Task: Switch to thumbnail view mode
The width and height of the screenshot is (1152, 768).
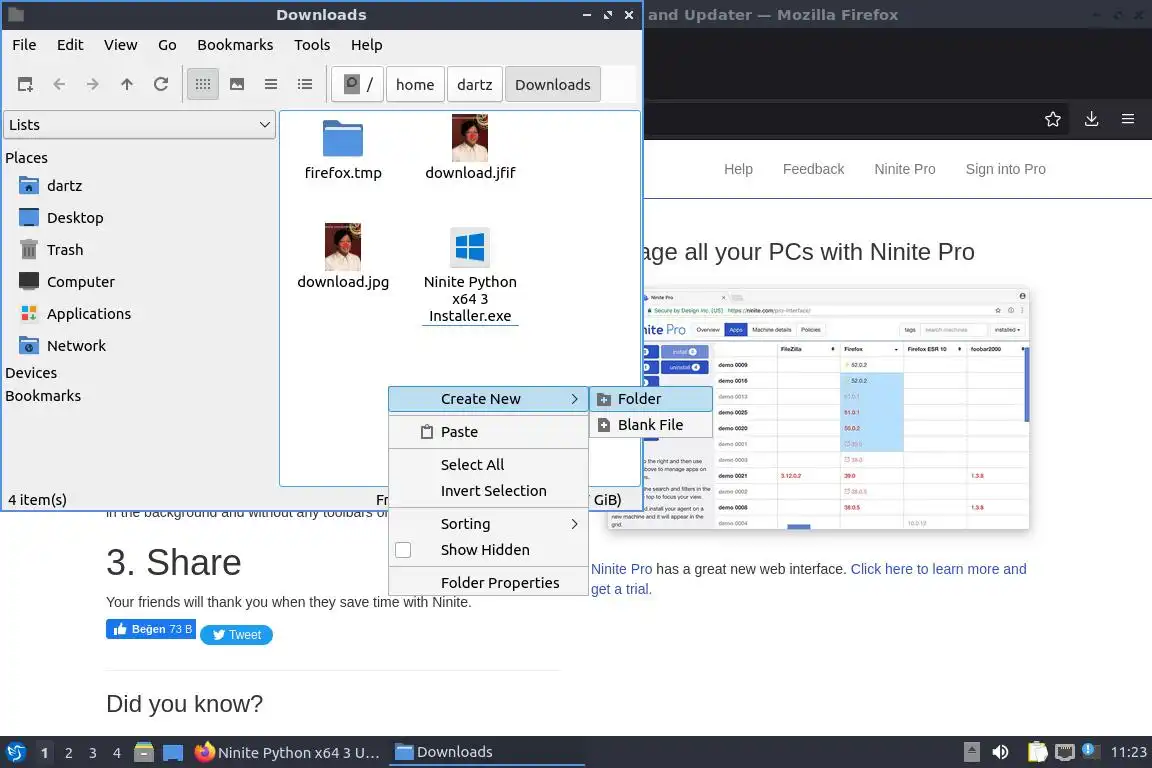Action: (237, 85)
